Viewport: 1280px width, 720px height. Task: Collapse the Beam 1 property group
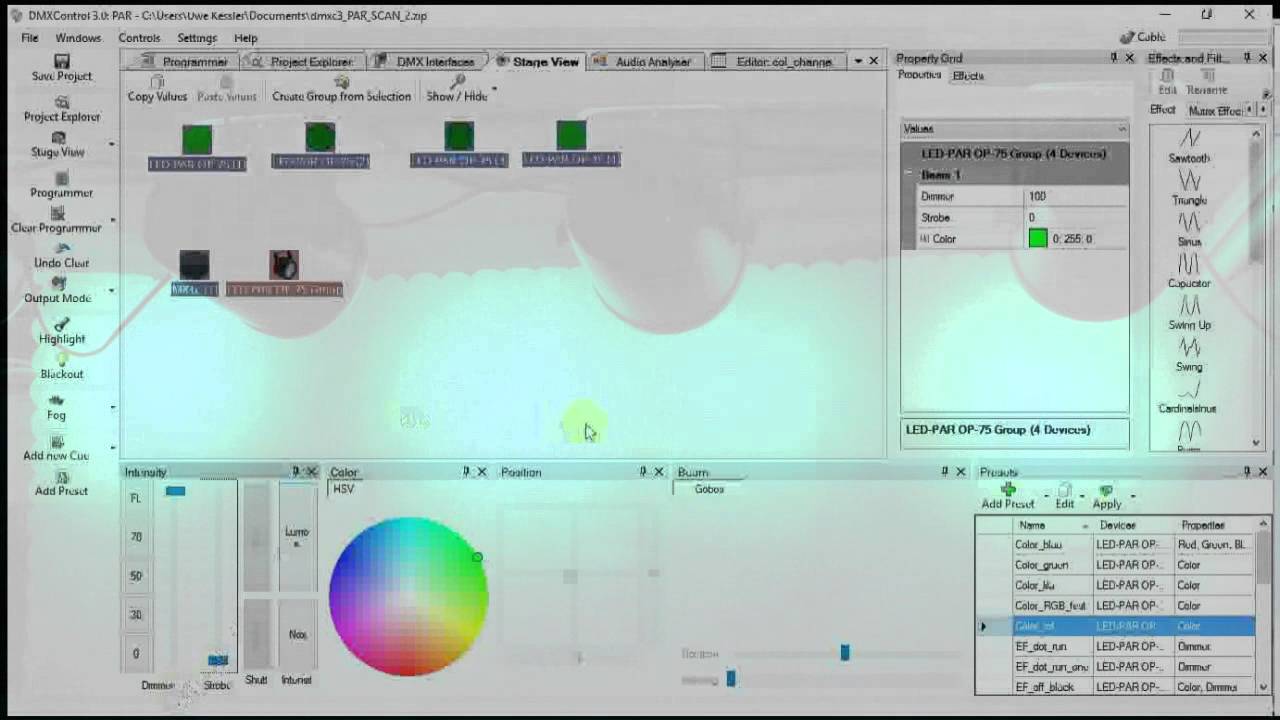(909, 174)
